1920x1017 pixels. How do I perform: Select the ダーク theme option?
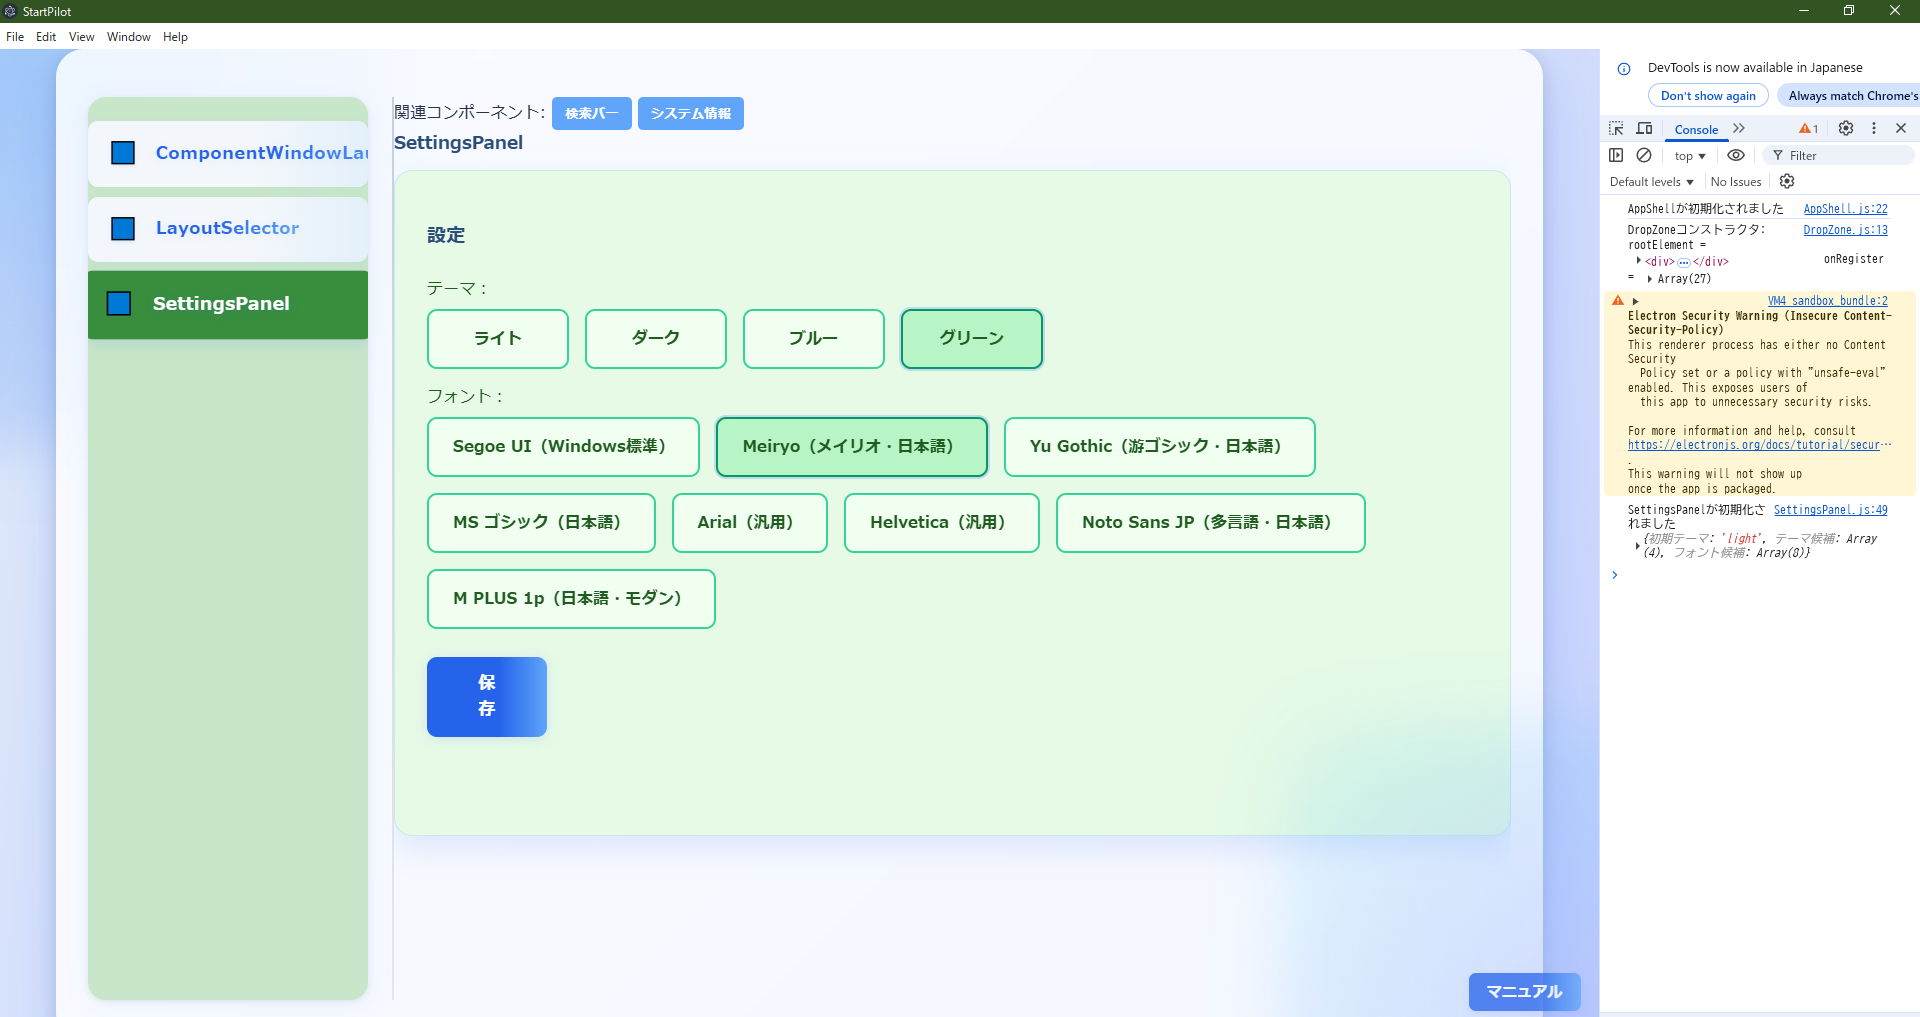655,339
